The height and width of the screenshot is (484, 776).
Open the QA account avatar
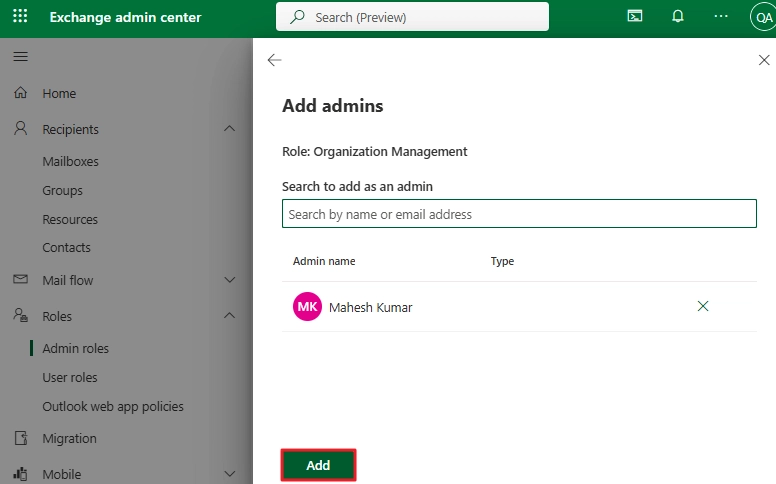(x=763, y=17)
